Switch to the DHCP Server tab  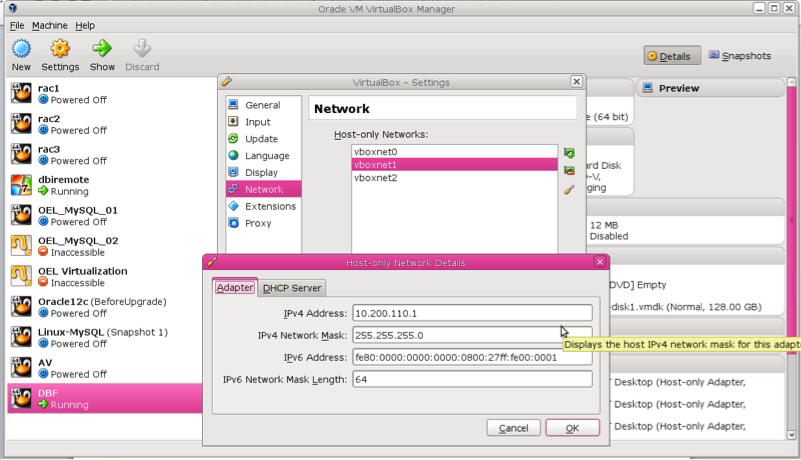[x=292, y=288]
